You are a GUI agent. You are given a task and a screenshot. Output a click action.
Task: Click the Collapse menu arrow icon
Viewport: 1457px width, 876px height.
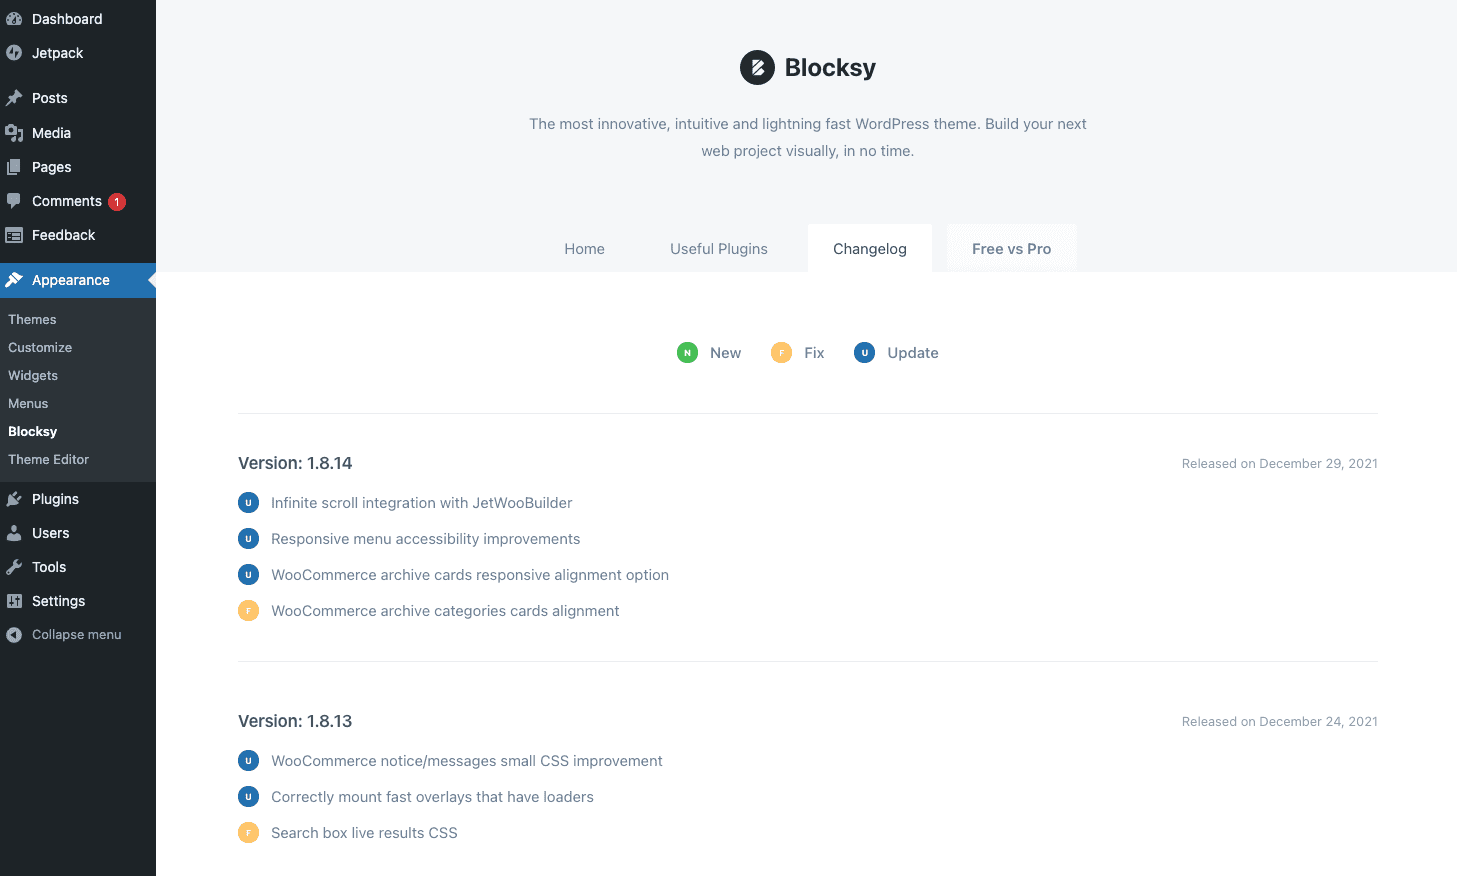[14, 635]
